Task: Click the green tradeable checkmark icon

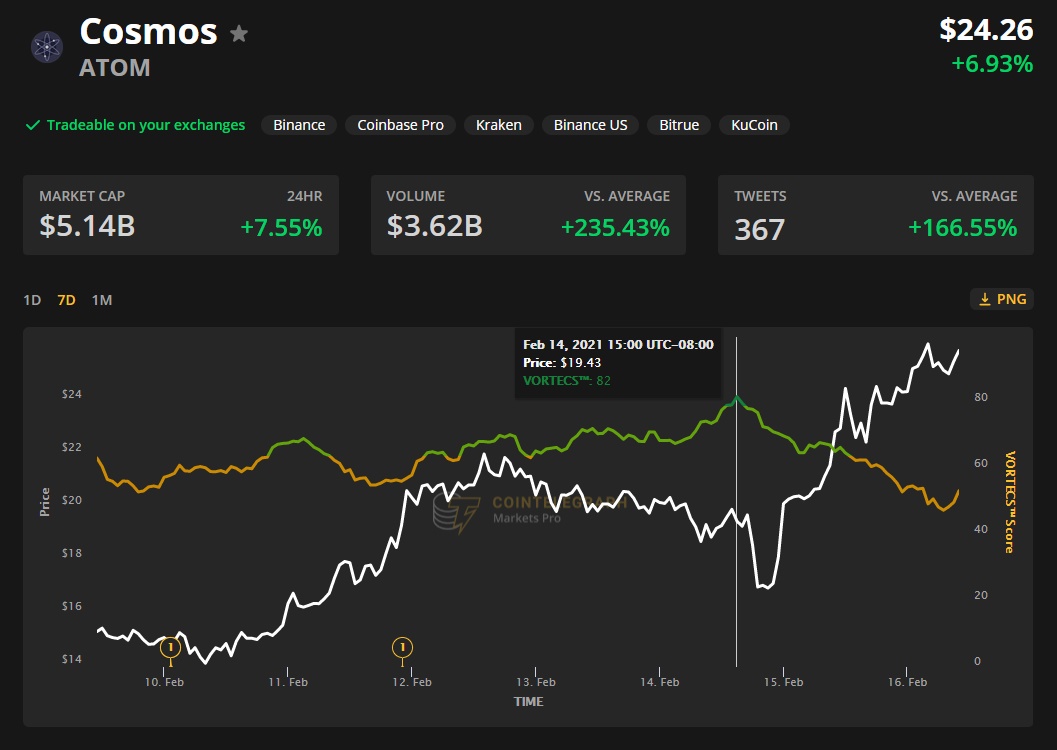Action: (32, 126)
